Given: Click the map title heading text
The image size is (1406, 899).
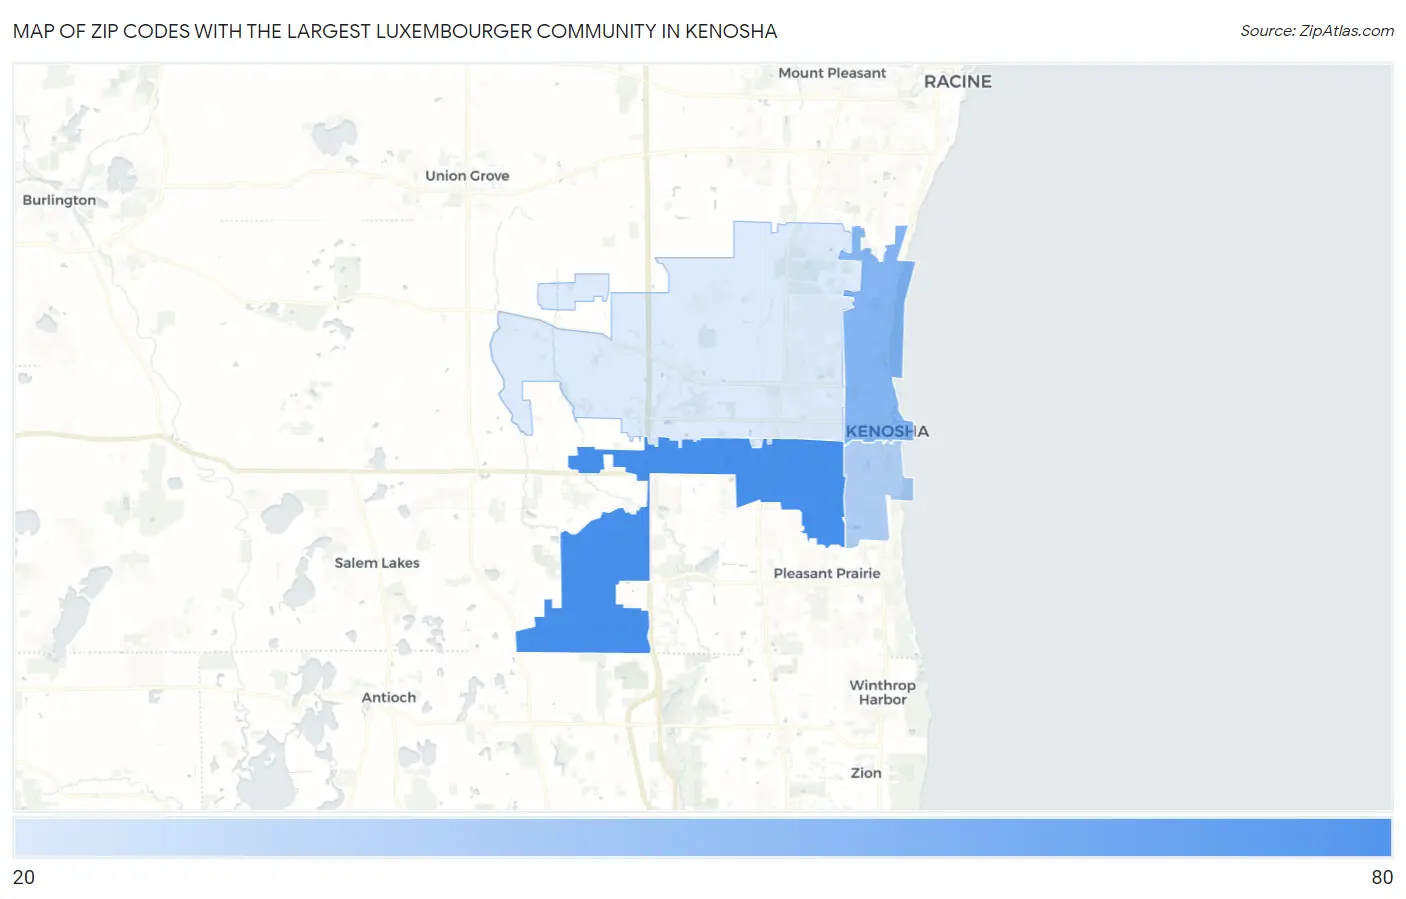Looking at the screenshot, I should pyautogui.click(x=395, y=31).
